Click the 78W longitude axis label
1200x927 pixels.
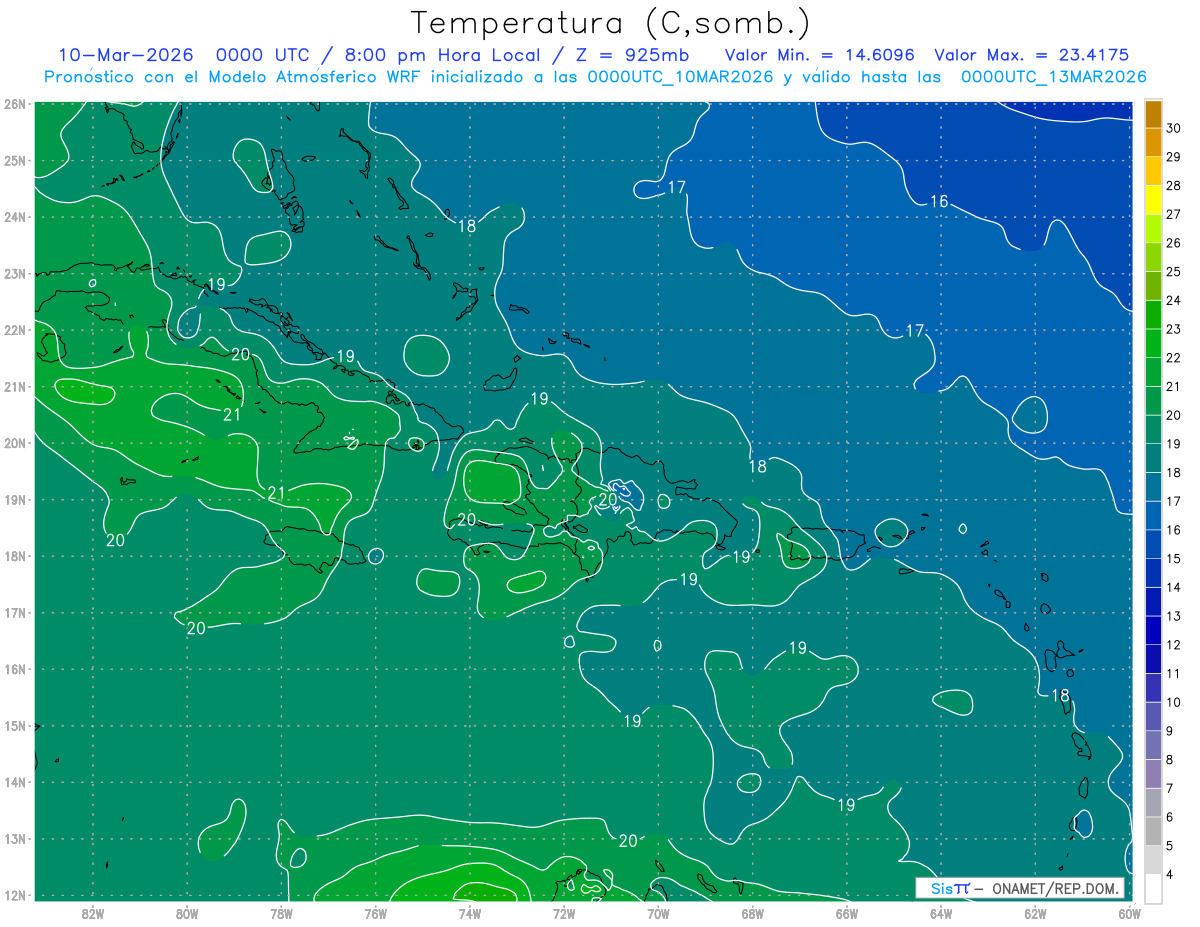pyautogui.click(x=281, y=912)
